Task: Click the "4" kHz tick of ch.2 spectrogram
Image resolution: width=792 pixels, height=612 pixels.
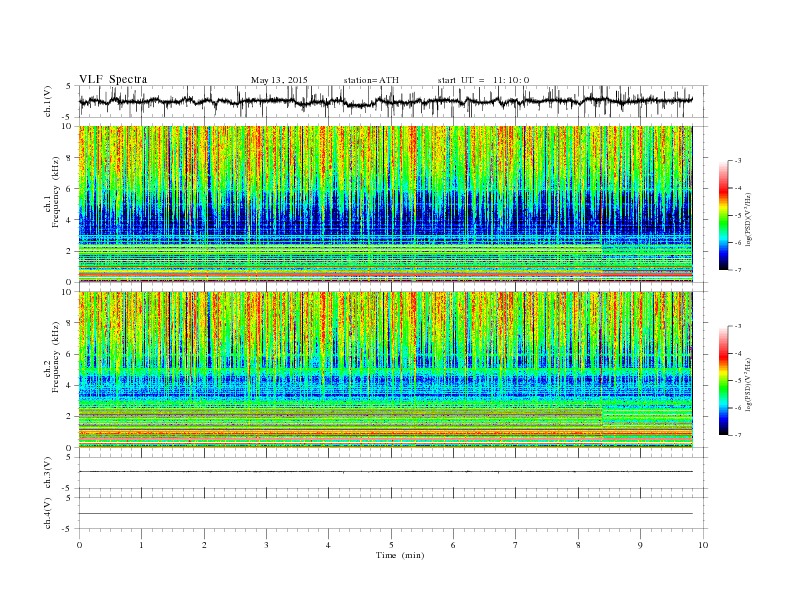Action: pyautogui.click(x=70, y=385)
